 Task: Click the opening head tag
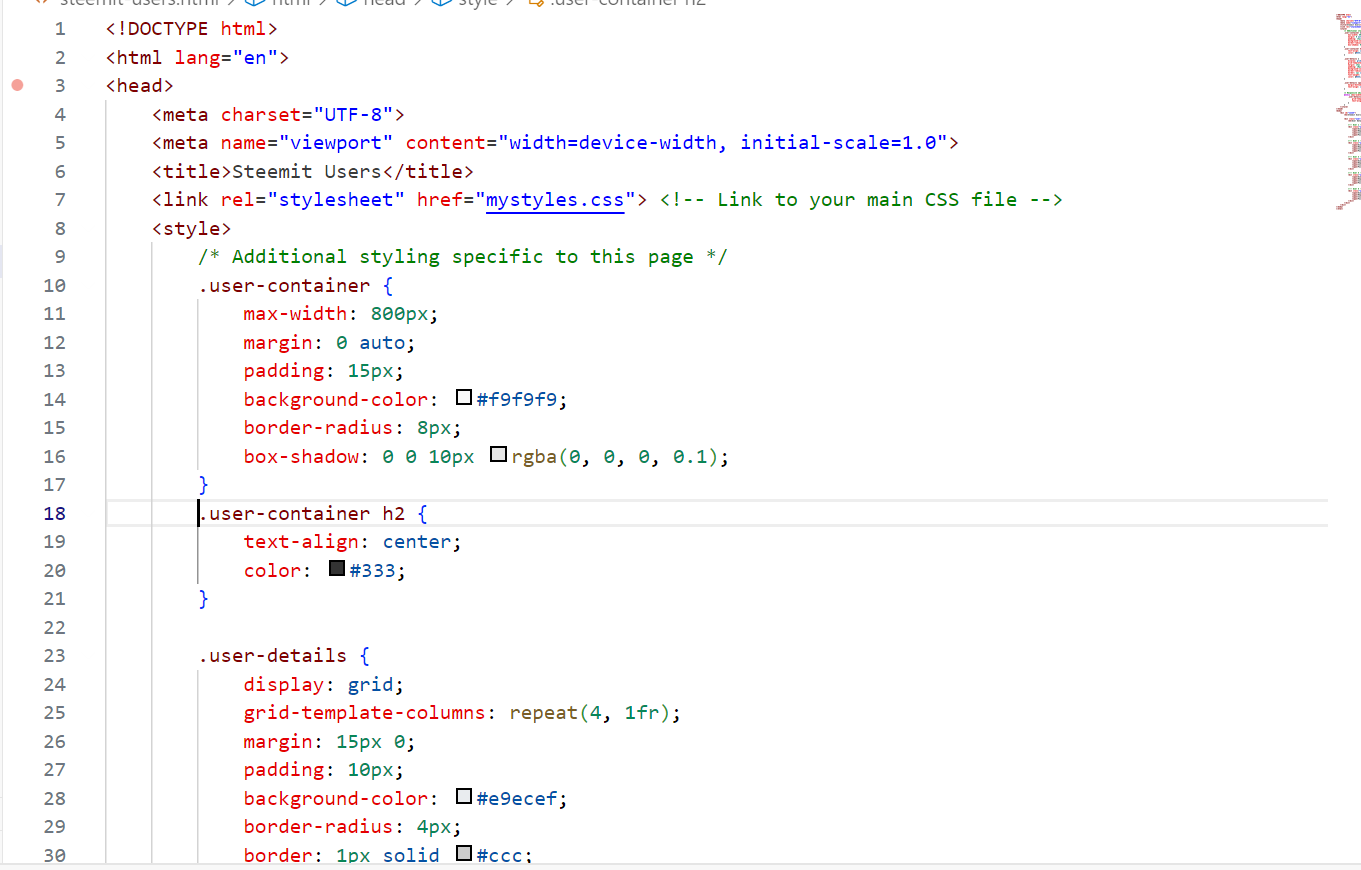tap(140, 85)
